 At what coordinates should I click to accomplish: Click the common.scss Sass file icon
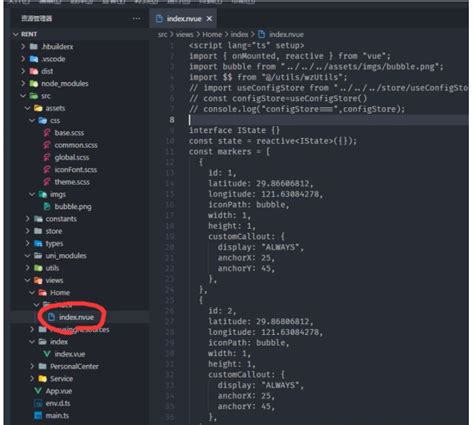pos(47,145)
